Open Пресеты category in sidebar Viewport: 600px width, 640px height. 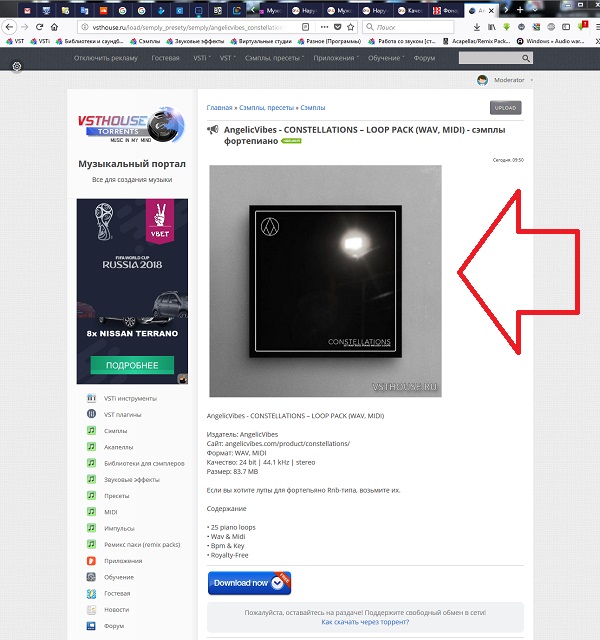pos(117,496)
